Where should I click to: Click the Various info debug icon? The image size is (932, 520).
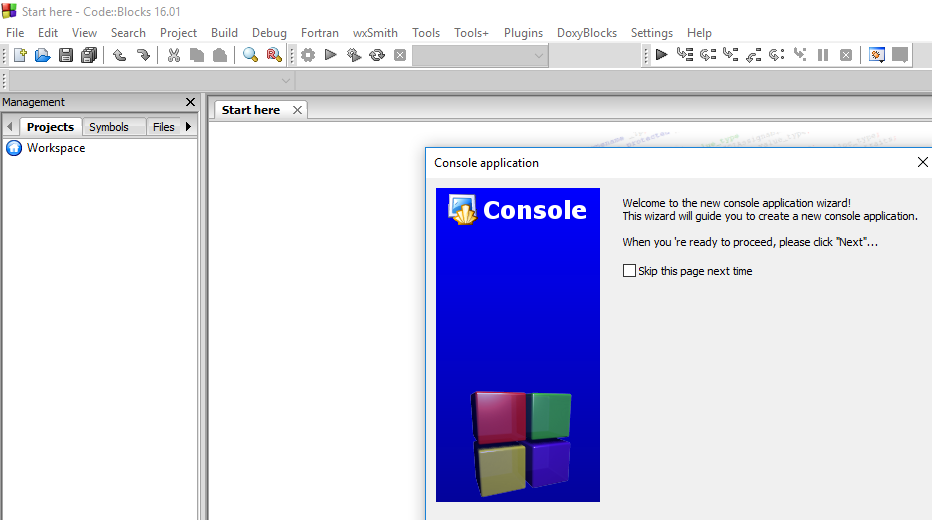(900, 55)
